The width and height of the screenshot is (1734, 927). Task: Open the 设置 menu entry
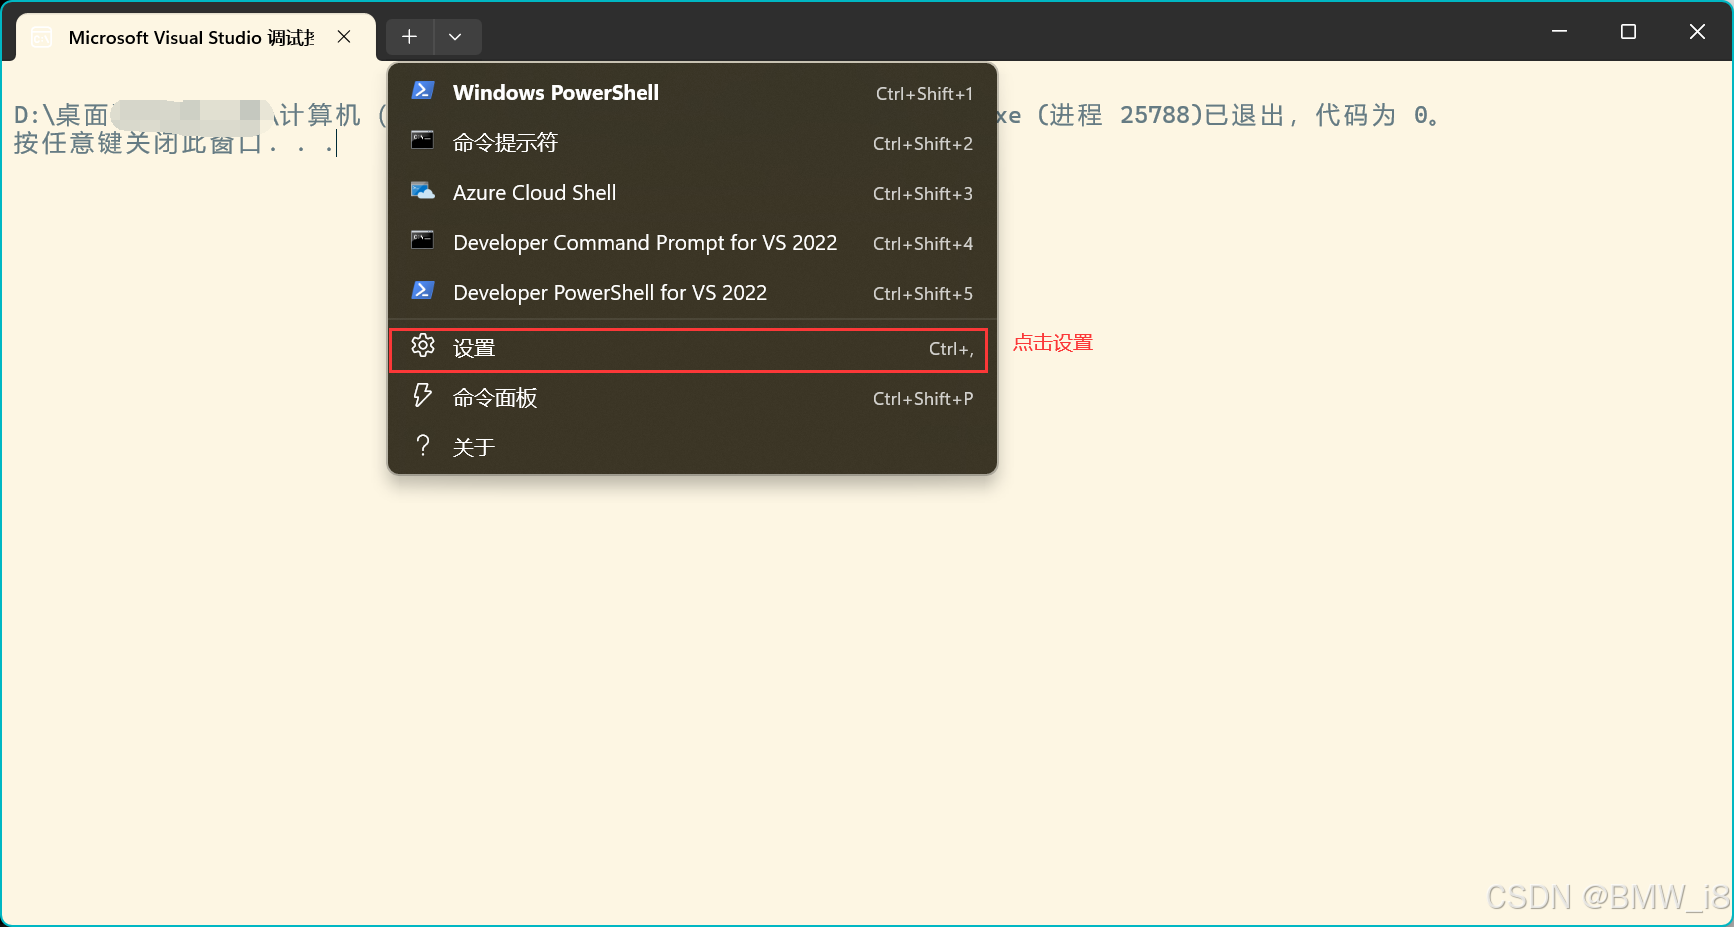pos(689,349)
